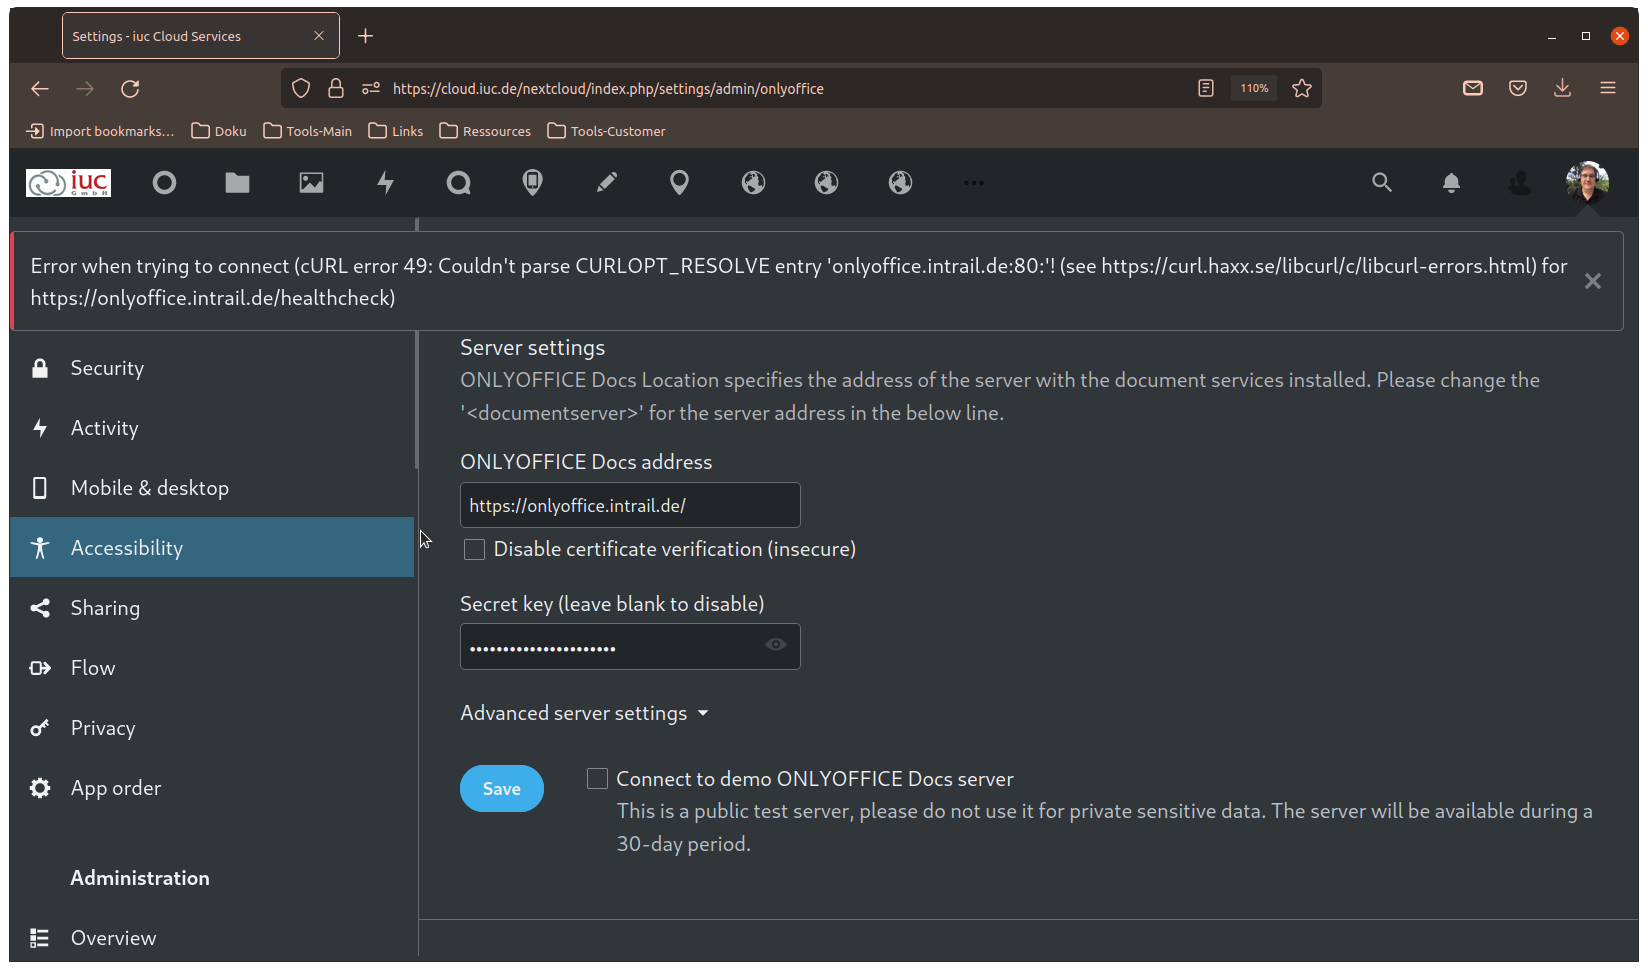The image size is (1648, 971).
Task: Select Sharing in the settings sidebar
Action: pos(105,607)
